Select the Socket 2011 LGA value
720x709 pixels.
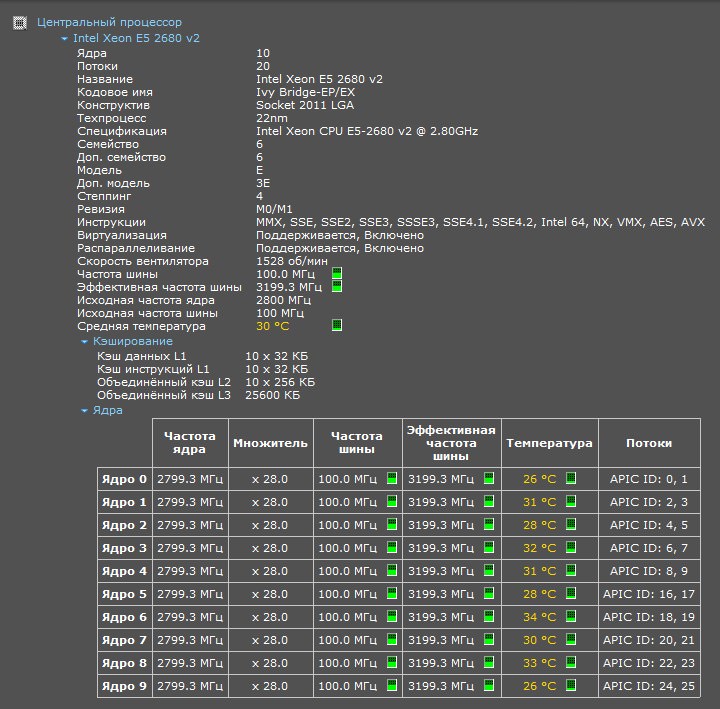[305, 105]
